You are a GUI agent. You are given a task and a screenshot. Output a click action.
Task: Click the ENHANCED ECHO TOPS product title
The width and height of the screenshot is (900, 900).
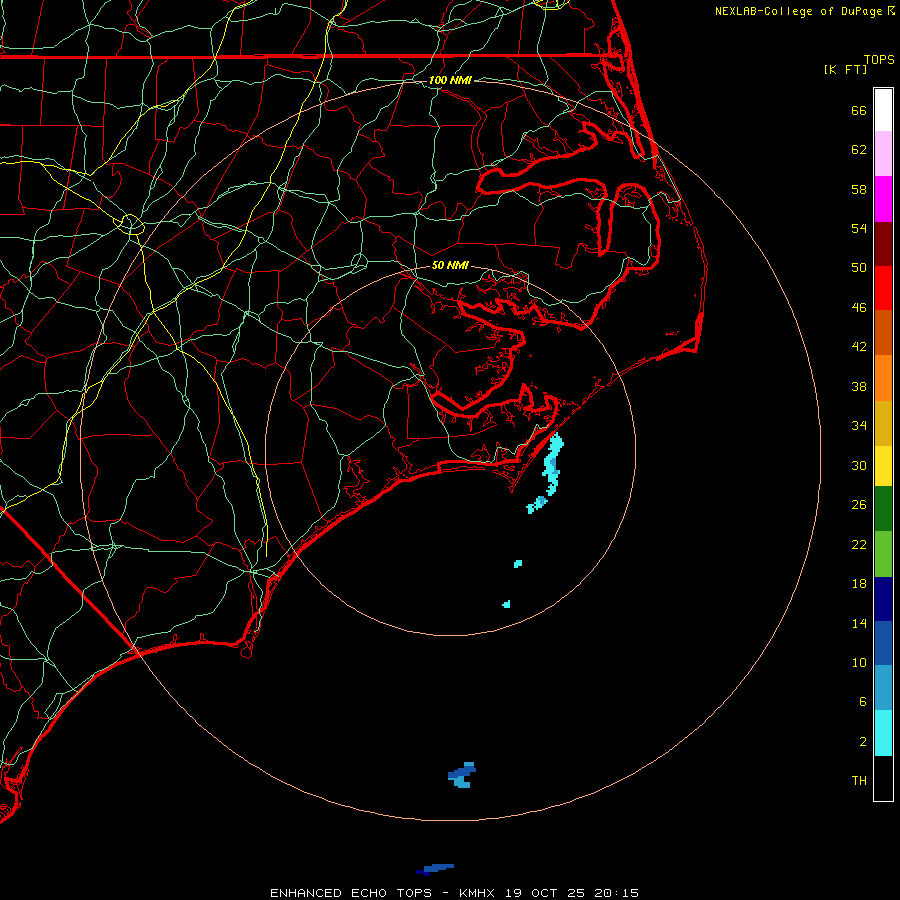click(351, 893)
